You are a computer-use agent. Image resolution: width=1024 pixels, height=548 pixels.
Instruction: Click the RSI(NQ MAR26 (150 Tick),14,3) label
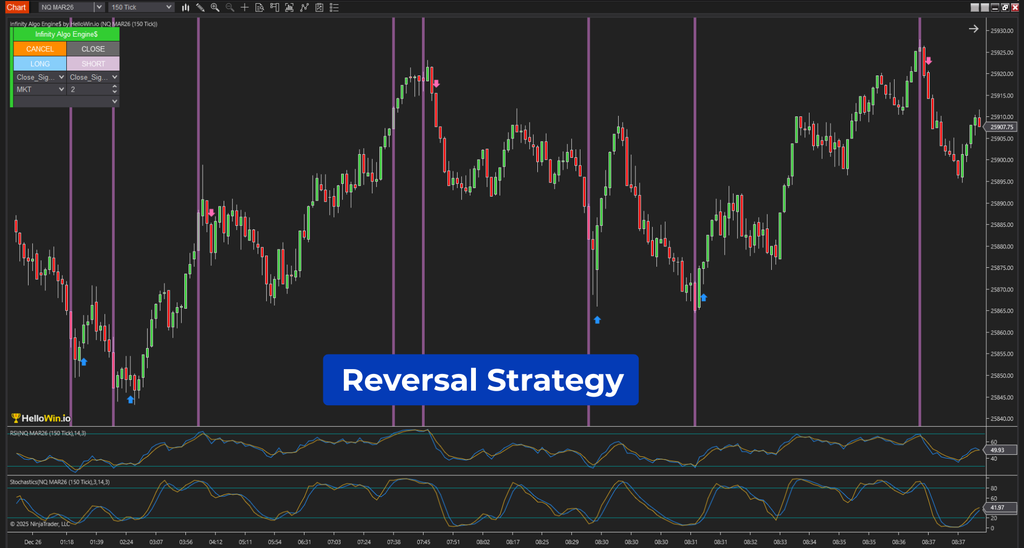pyautogui.click(x=48, y=433)
